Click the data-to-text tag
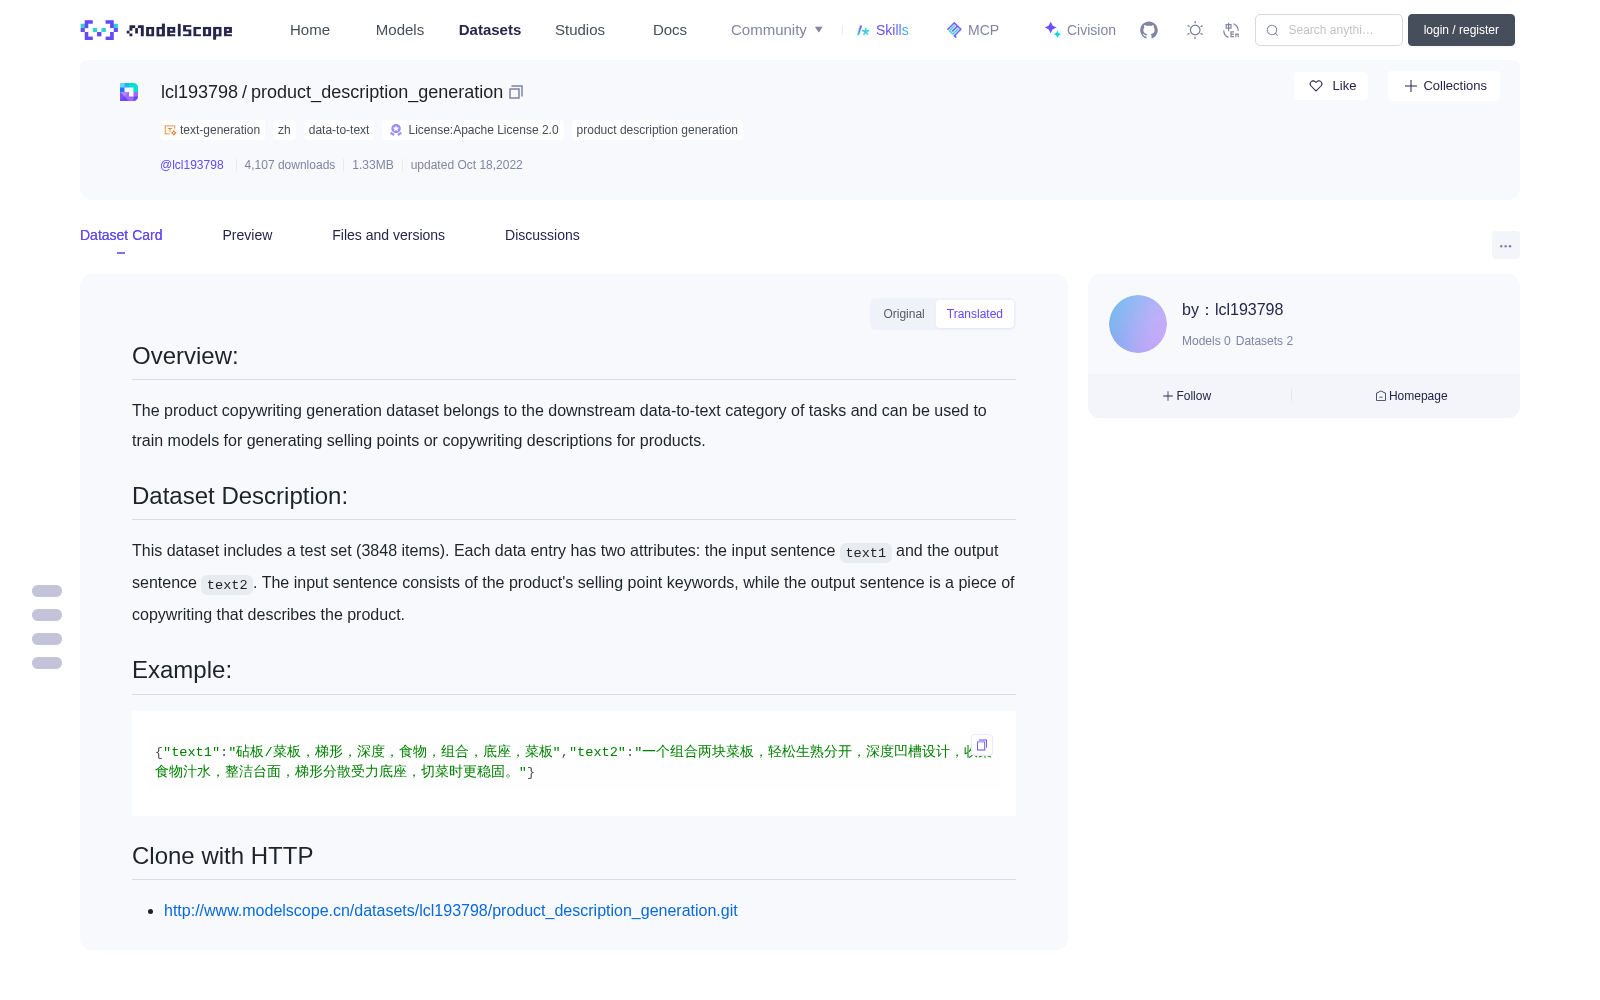This screenshot has width=1600, height=1000. [339, 130]
